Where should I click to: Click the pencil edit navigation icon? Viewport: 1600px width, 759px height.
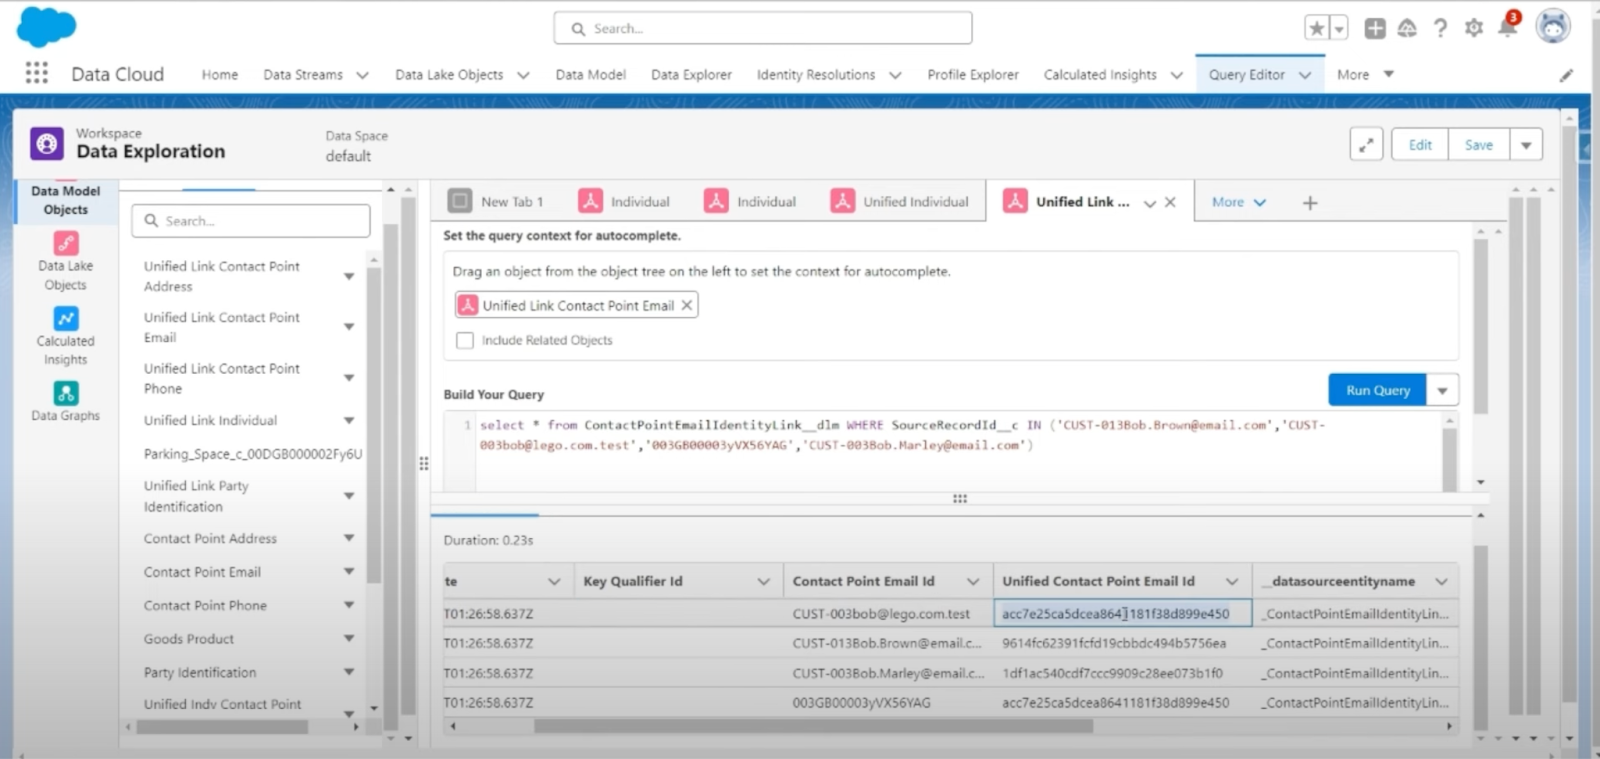1566,75
